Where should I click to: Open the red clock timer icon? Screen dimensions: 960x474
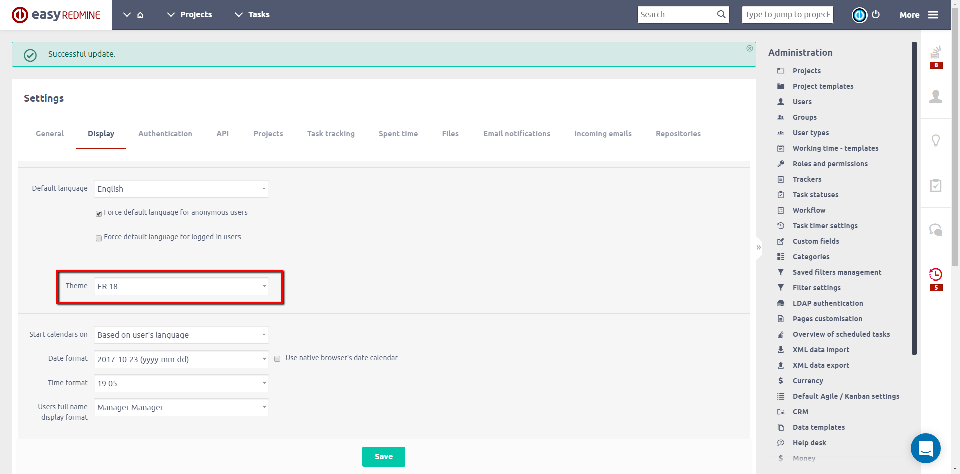[x=936, y=274]
